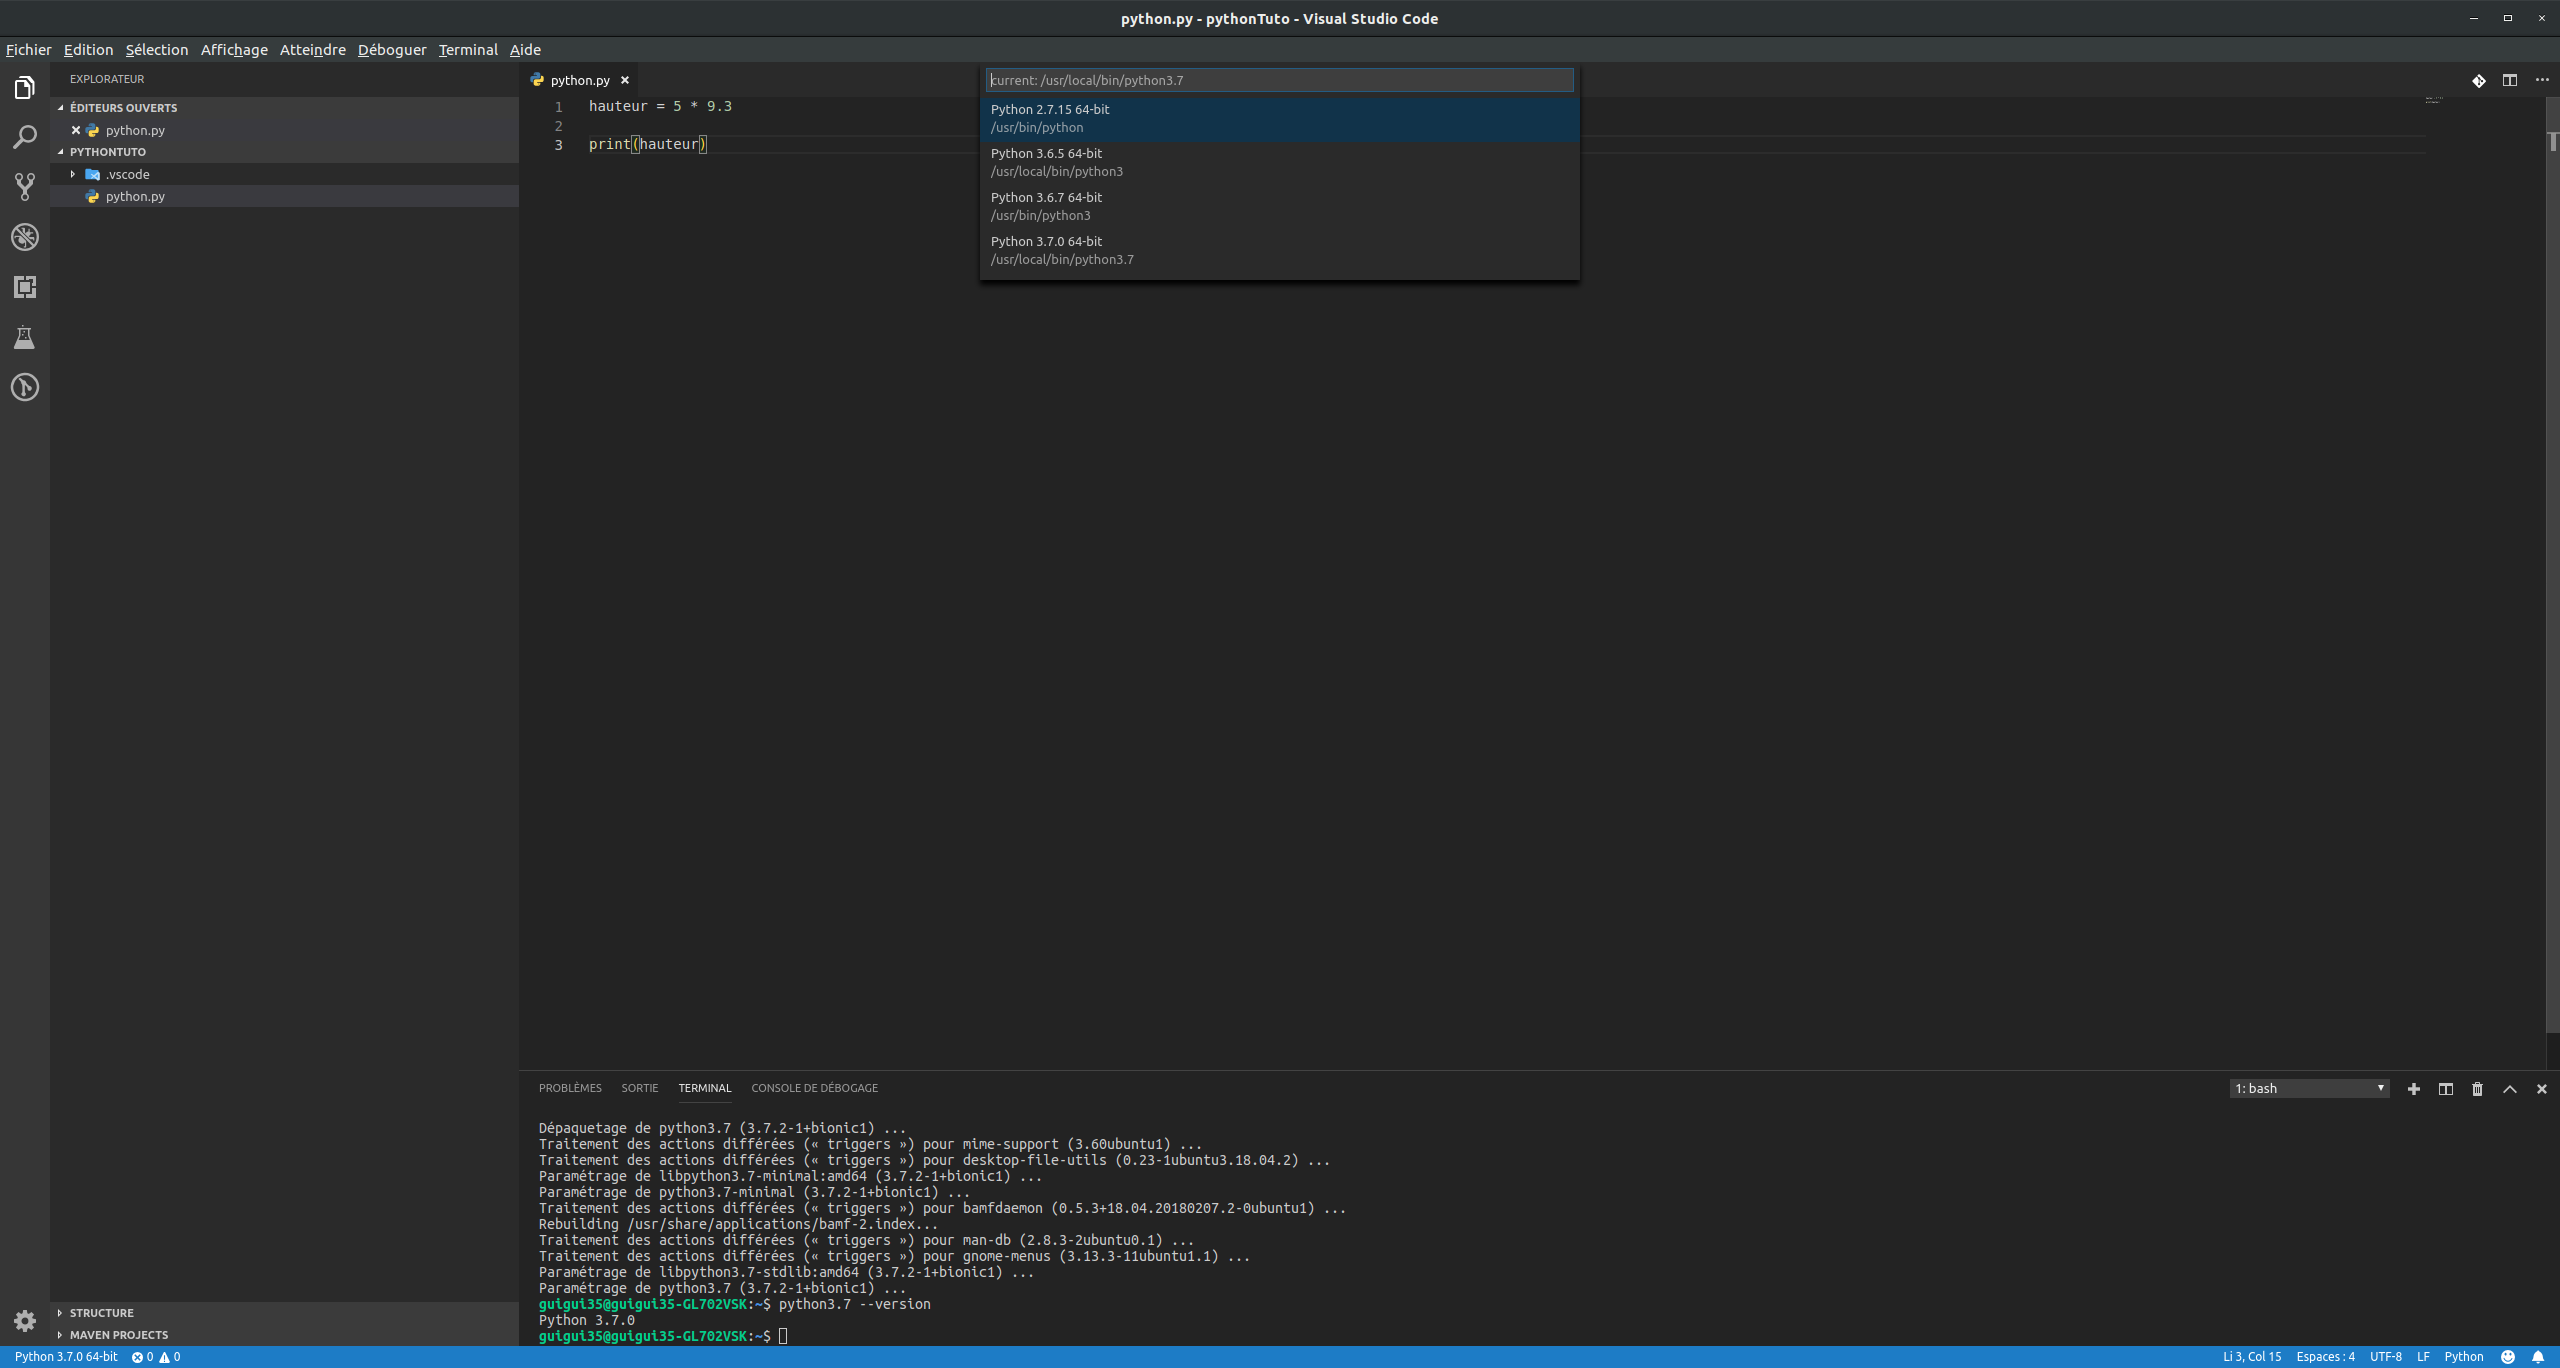Open notifications bell in status bar
This screenshot has width=2560, height=1368.
tap(2538, 1357)
